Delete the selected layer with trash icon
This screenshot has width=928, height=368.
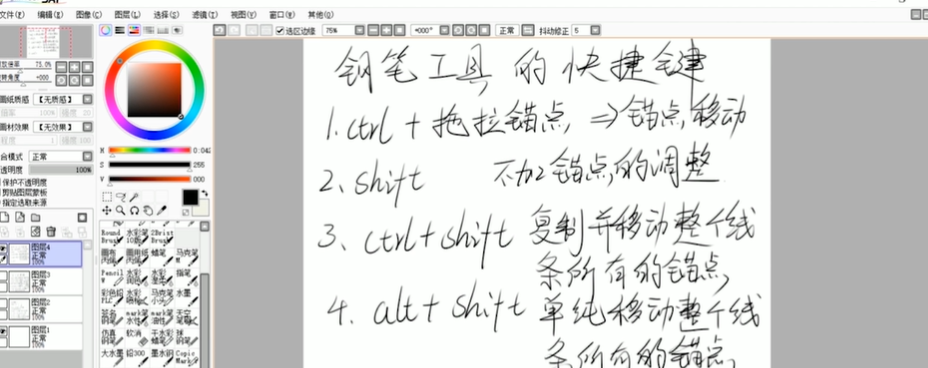[51, 231]
